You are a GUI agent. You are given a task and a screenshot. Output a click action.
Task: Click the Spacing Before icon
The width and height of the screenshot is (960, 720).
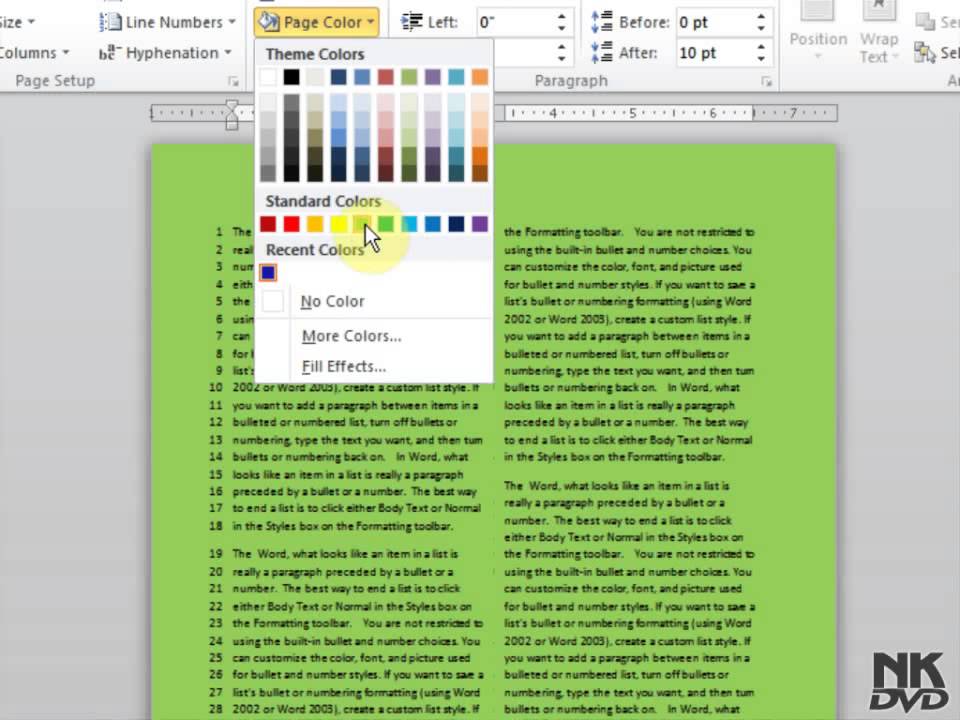point(602,23)
